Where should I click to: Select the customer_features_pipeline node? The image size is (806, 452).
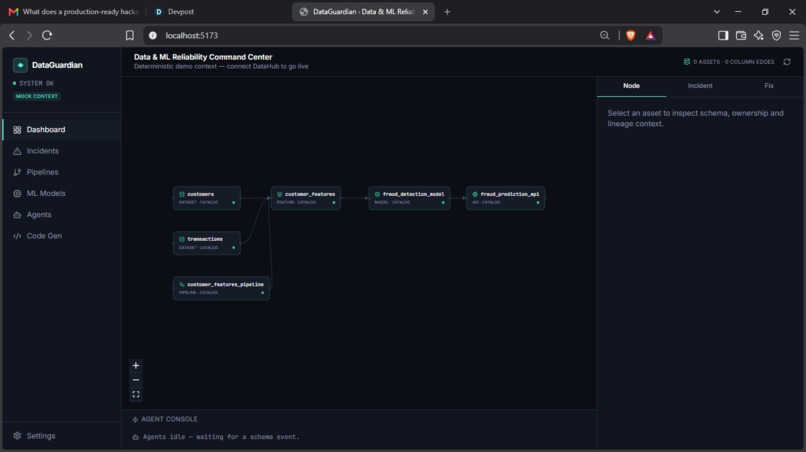[x=222, y=288]
